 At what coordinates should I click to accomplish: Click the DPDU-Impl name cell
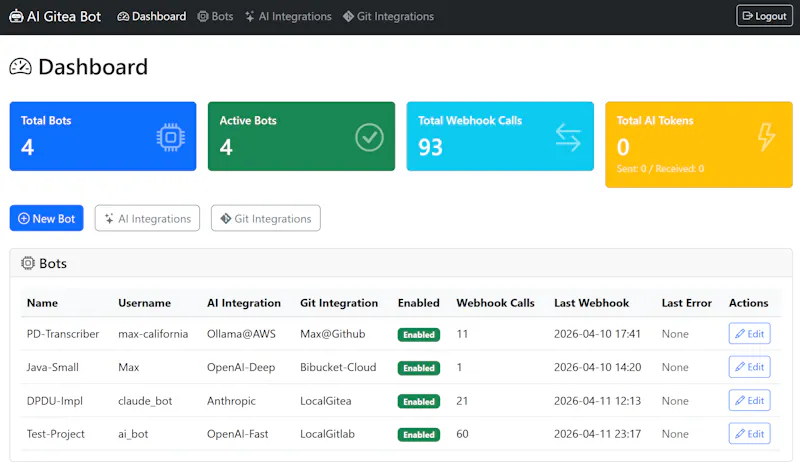coord(55,401)
